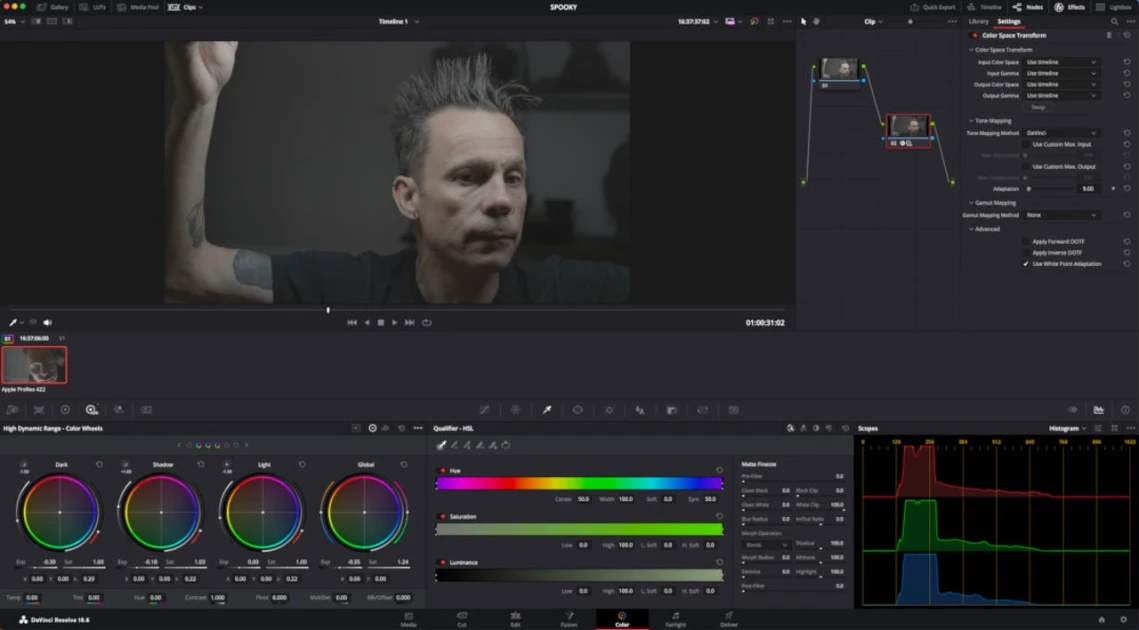Viewport: 1139px width, 630px height.
Task: Open the Color Warper palette icon
Action: coord(516,410)
